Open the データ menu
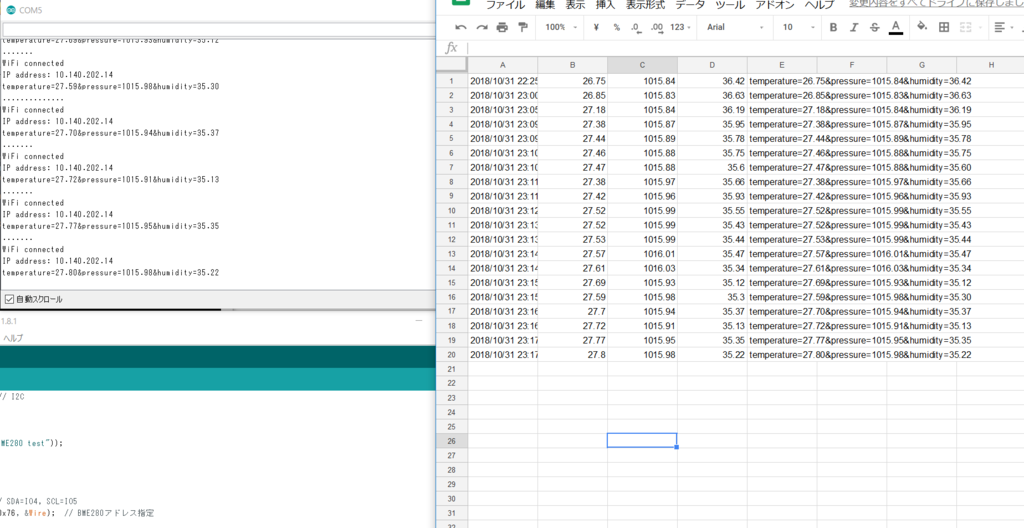This screenshot has height=528, width=1024. (x=690, y=5)
